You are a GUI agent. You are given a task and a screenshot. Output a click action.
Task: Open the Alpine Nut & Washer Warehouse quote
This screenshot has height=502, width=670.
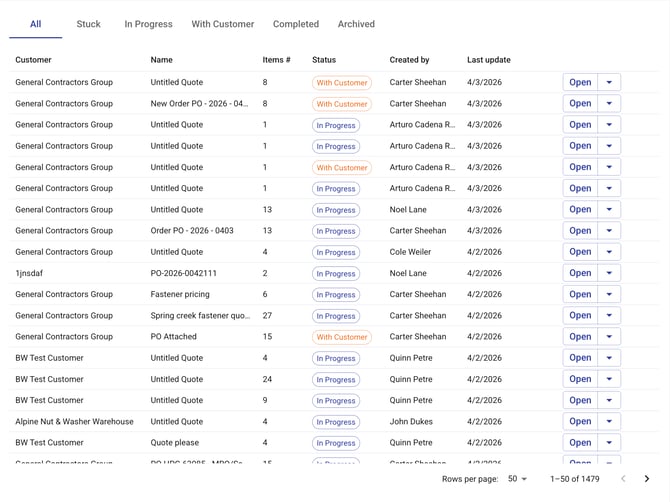[x=580, y=421]
